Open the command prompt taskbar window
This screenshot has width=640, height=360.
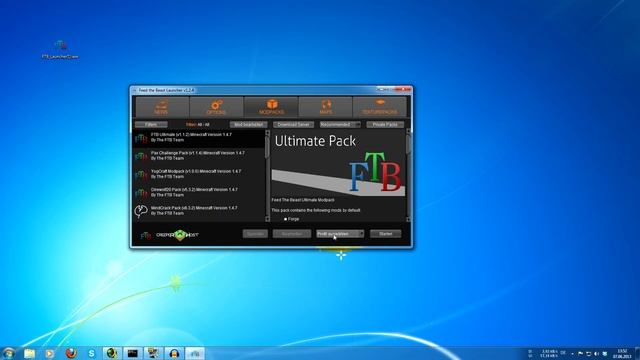pos(132,353)
